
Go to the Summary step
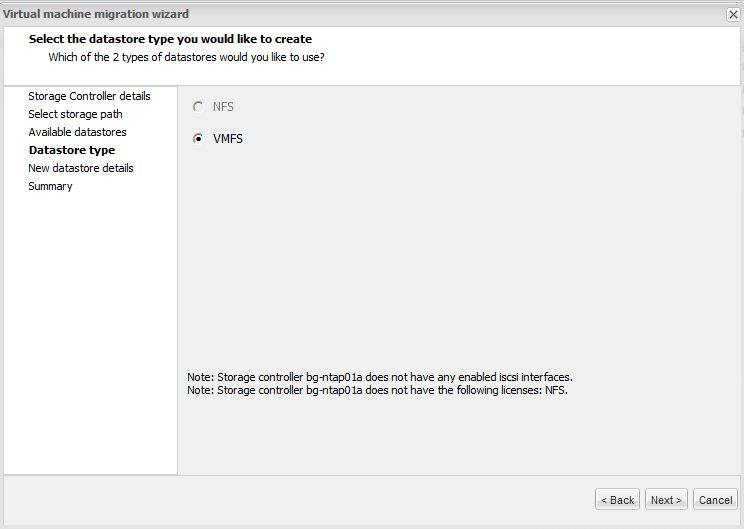pyautogui.click(x=50, y=186)
